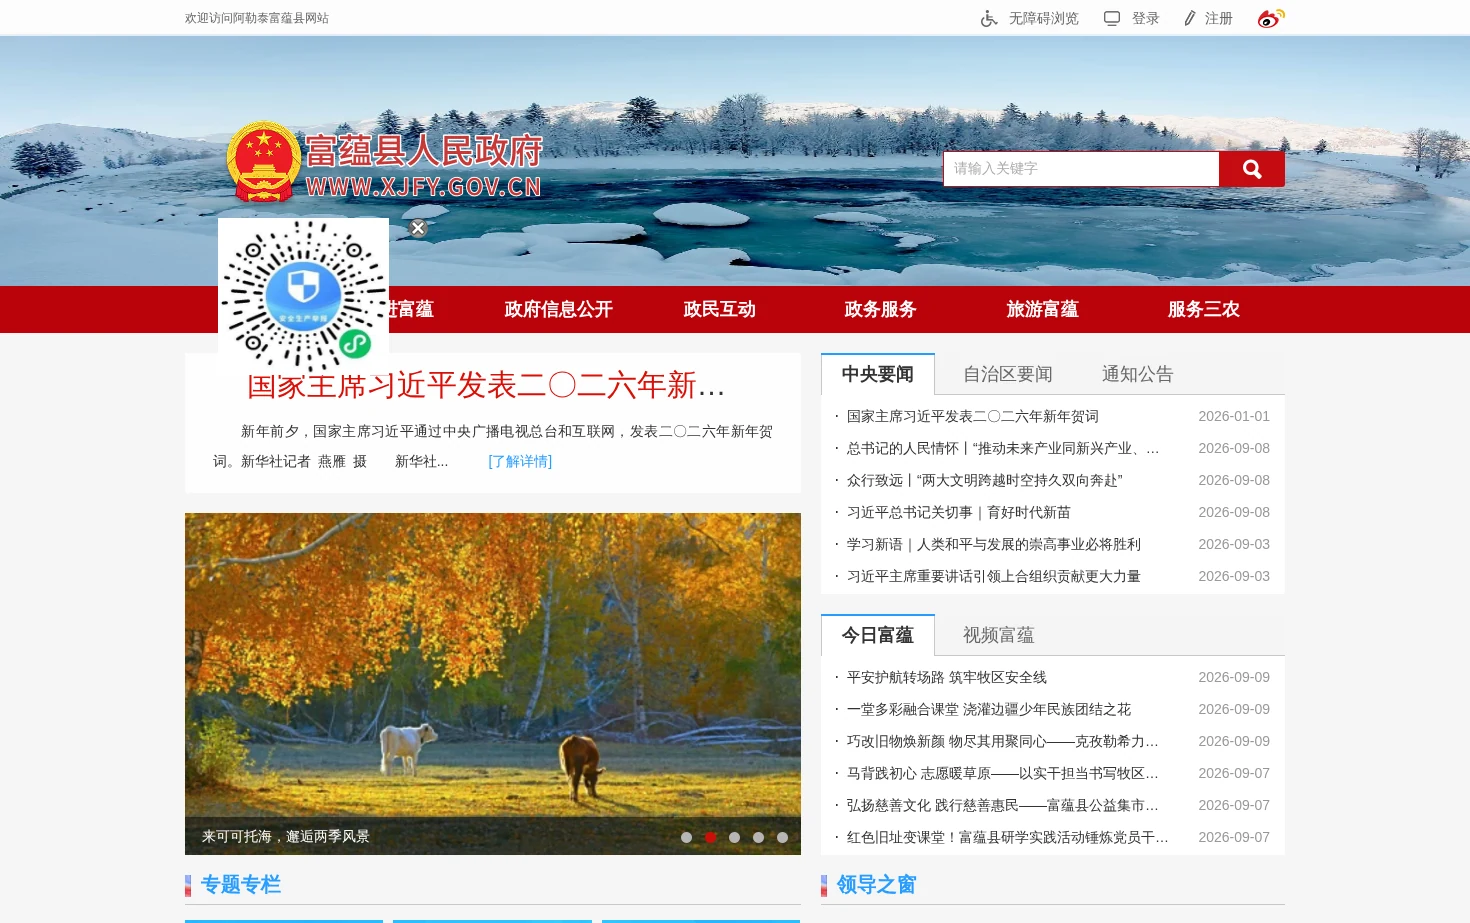
Task: Open news 巧改旧物焕新颜 article
Action: 1003,741
